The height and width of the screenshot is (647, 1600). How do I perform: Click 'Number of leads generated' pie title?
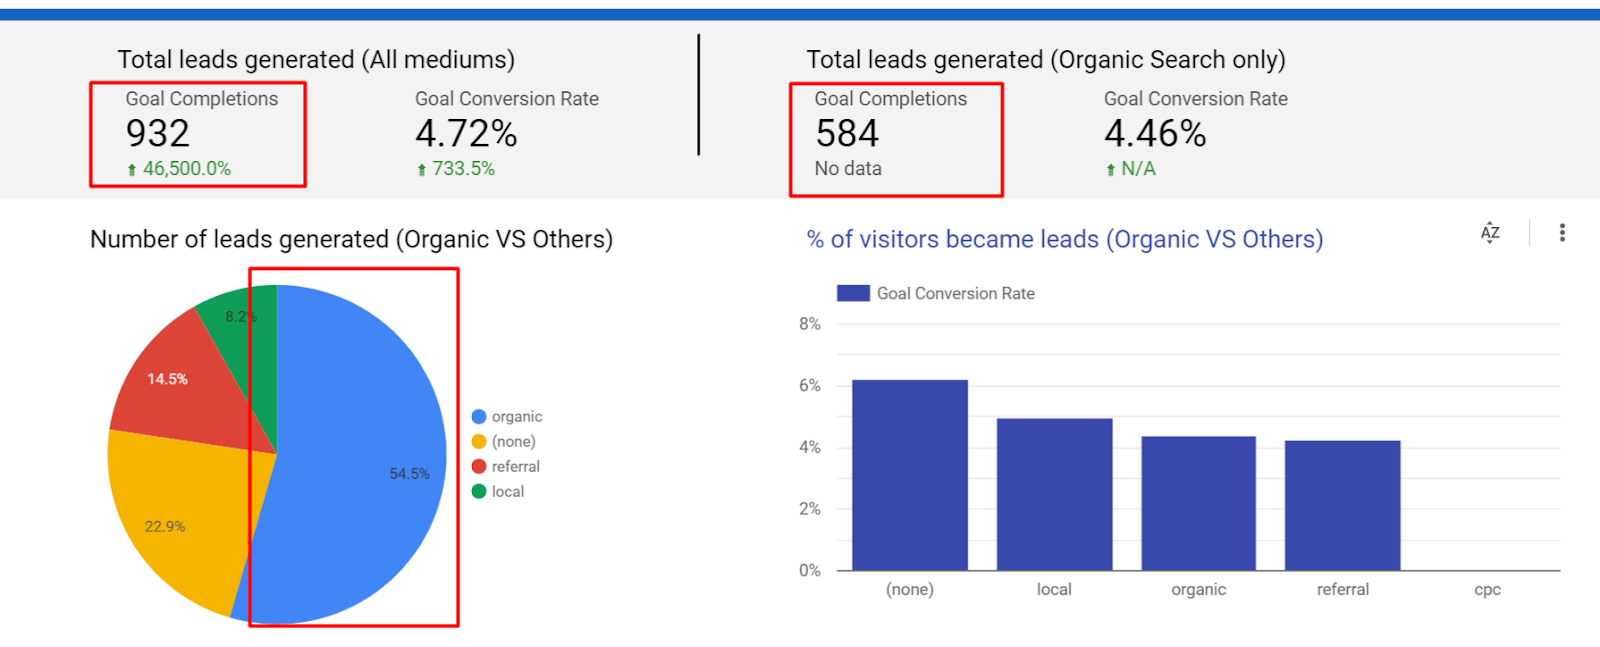tap(351, 240)
